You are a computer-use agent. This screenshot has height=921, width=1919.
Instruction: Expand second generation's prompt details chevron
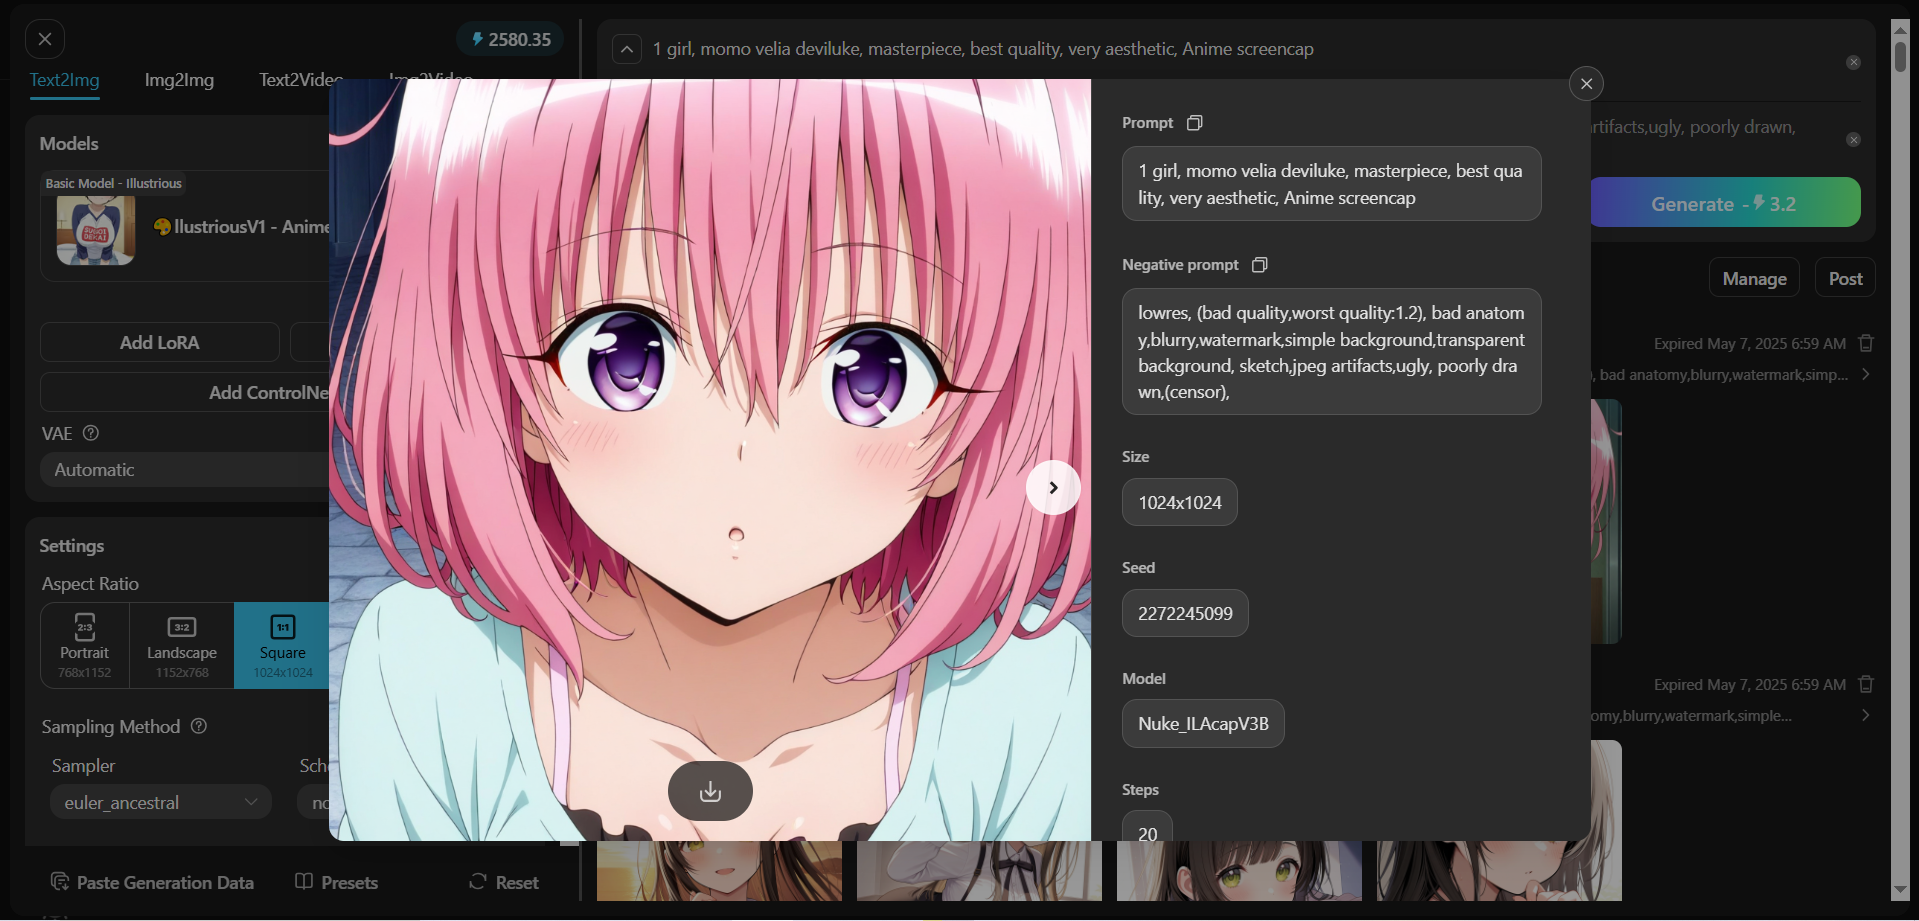point(1866,715)
